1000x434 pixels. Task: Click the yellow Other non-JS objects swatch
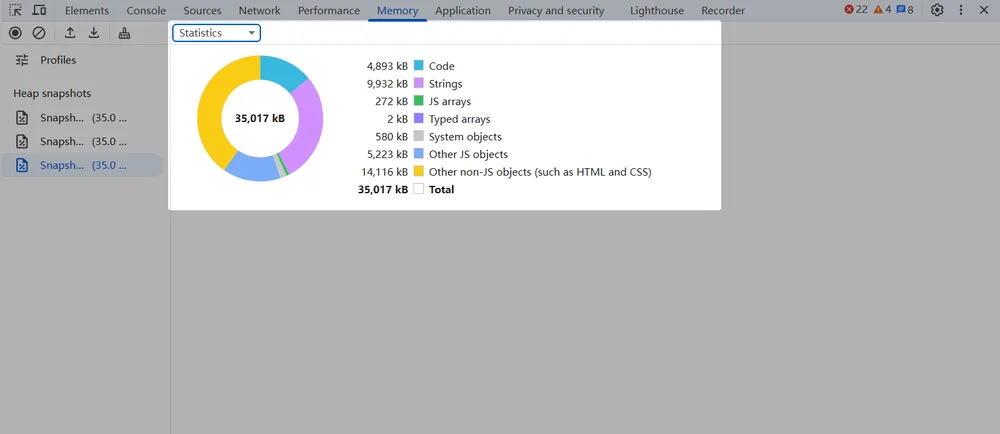(x=419, y=171)
